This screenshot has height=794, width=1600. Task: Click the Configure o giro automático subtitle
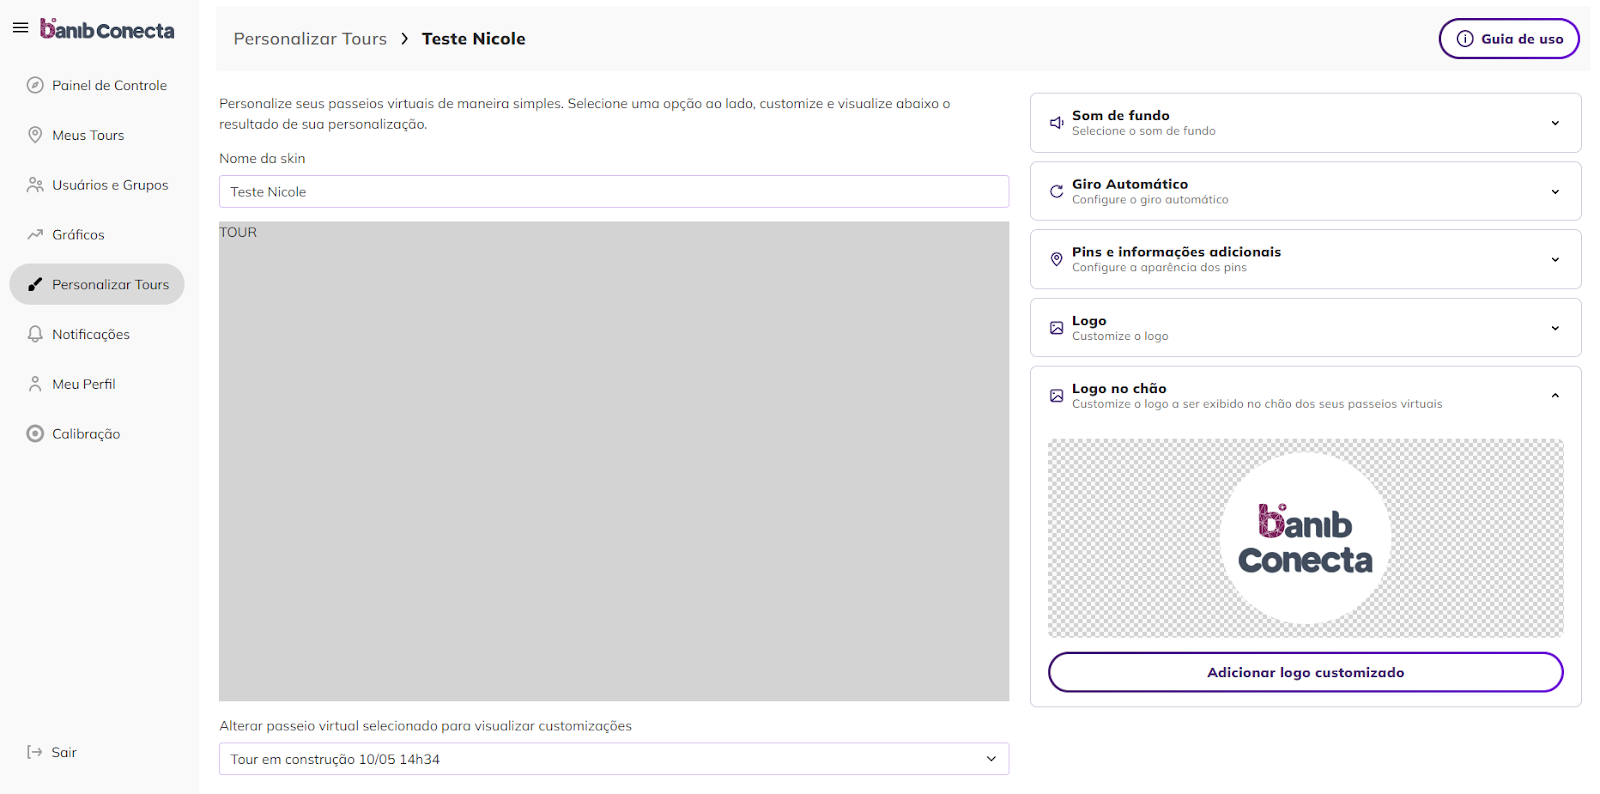tap(1150, 200)
